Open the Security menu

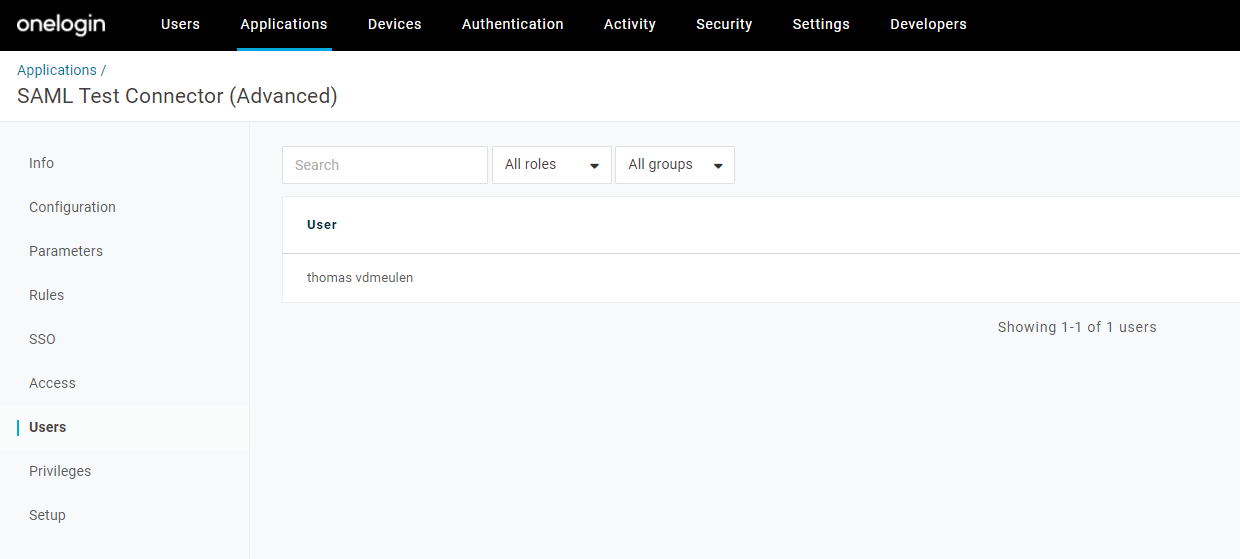click(x=724, y=24)
